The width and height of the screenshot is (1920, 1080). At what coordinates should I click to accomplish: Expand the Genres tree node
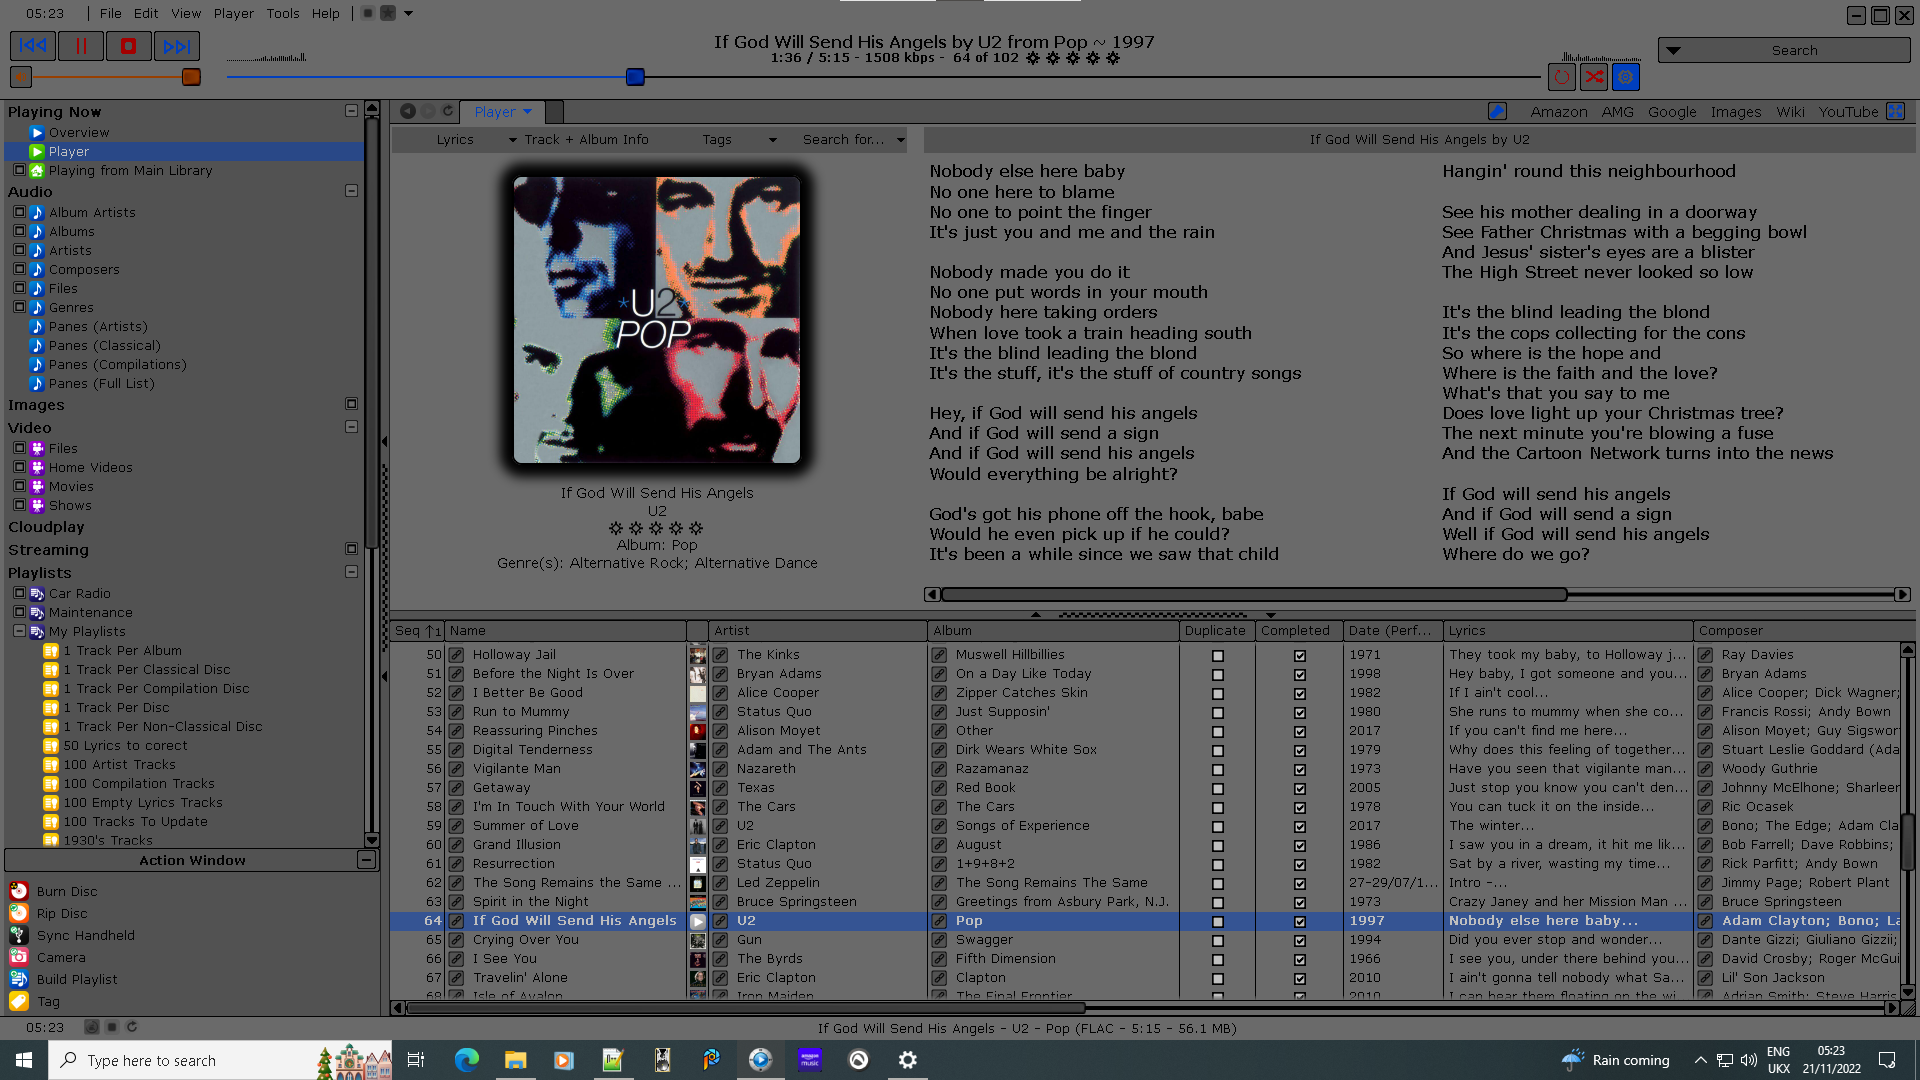(19, 306)
